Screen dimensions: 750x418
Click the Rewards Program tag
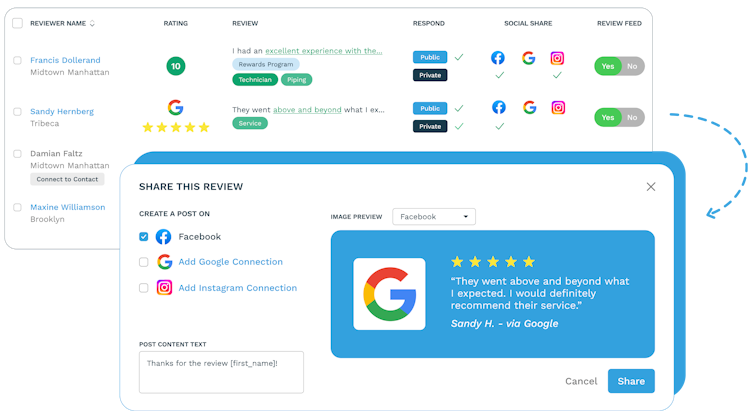pos(265,64)
